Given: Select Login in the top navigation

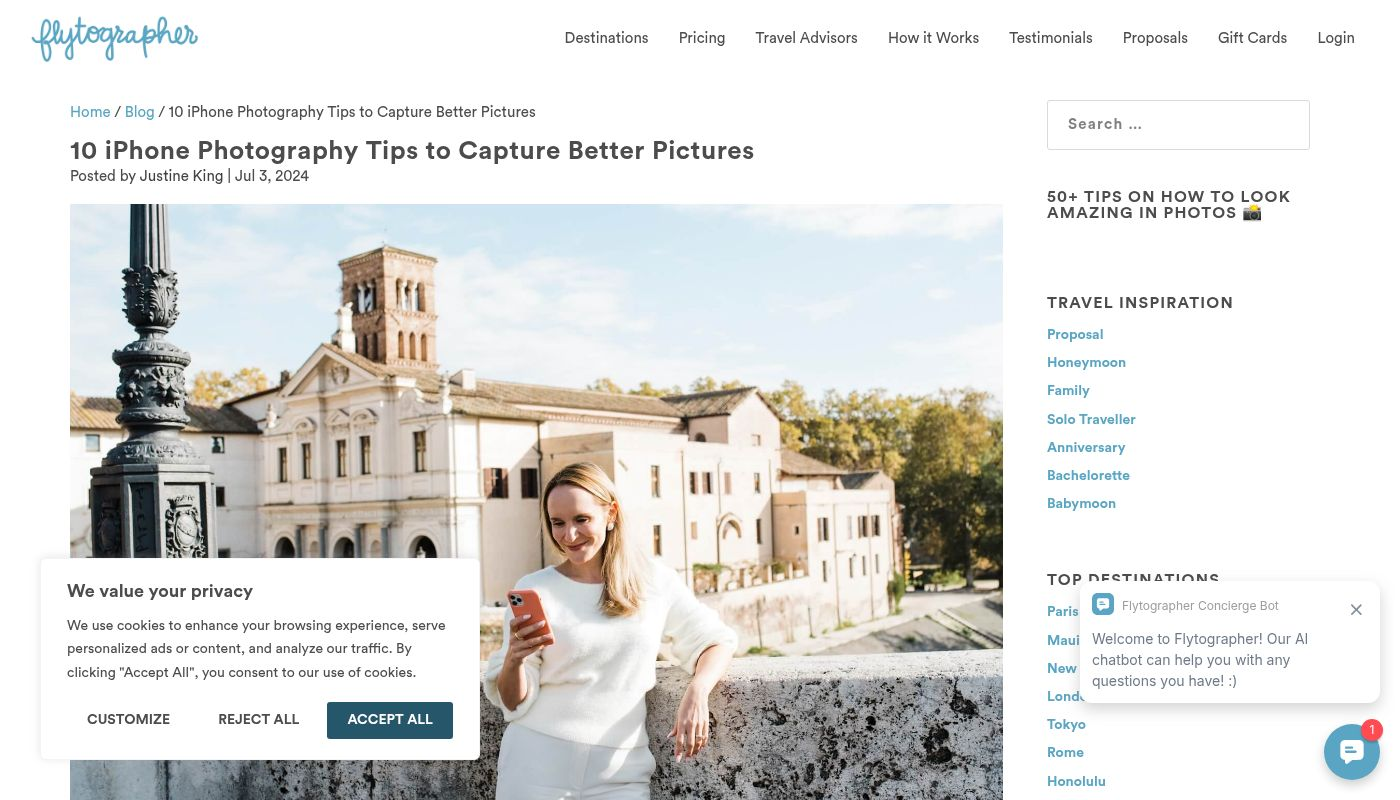Looking at the screenshot, I should coord(1336,38).
